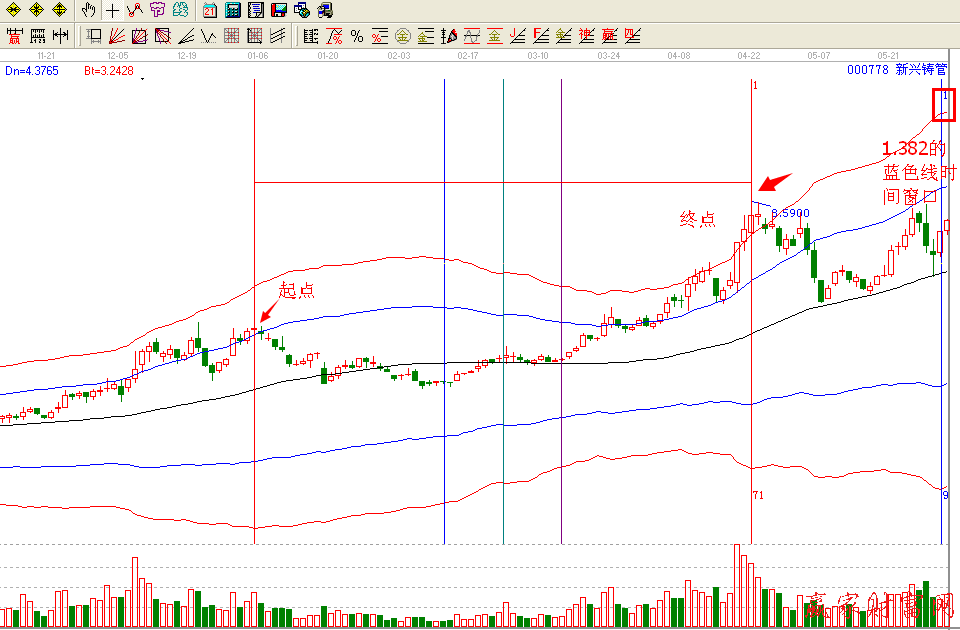Image resolution: width=960 pixels, height=630 pixels.
Task: Open the calendar icon showing 21
Action: (x=209, y=11)
